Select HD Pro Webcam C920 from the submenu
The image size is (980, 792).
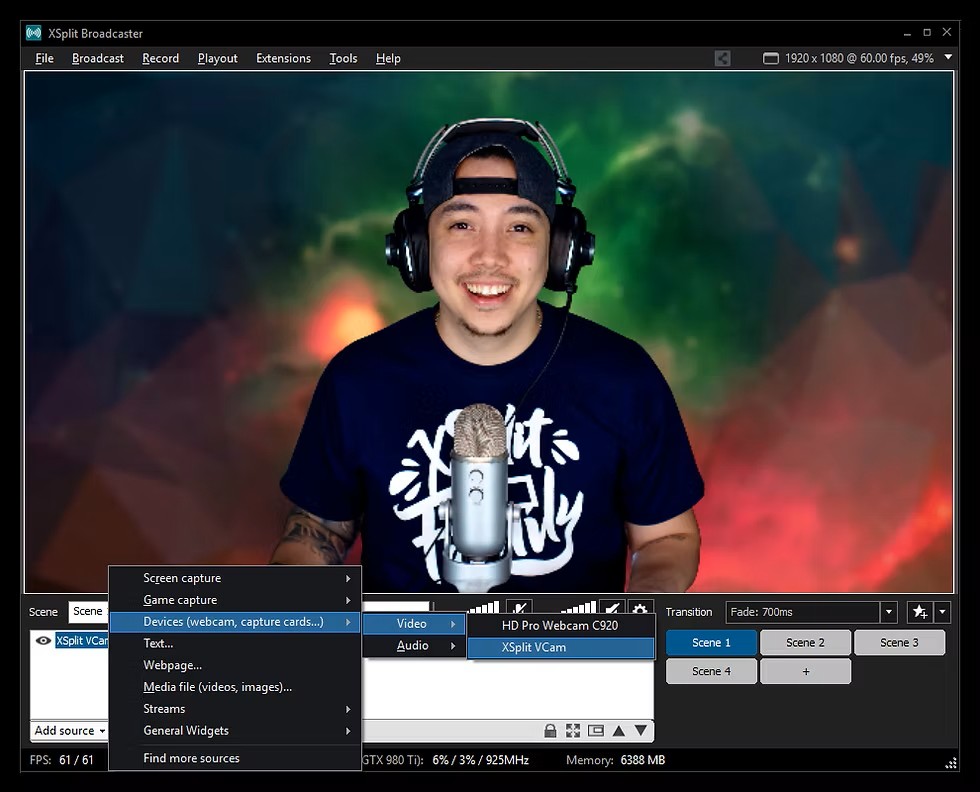tap(560, 625)
